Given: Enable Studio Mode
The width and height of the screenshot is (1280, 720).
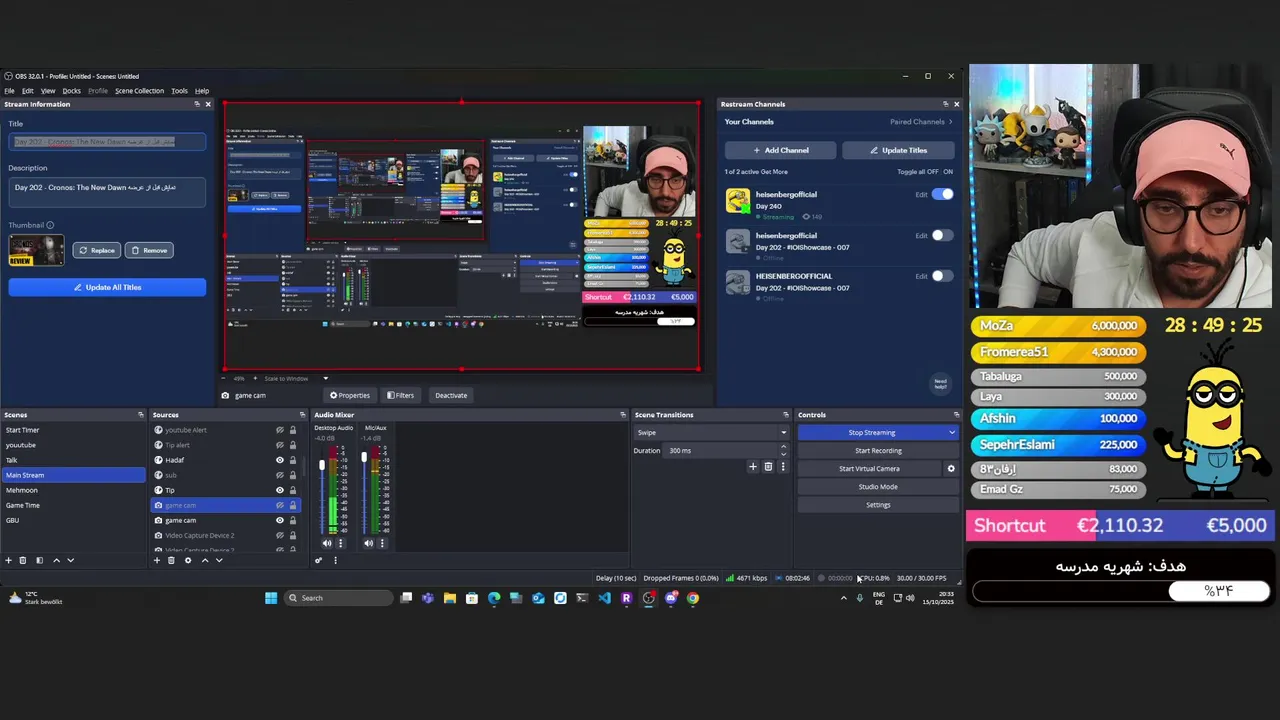Looking at the screenshot, I should pos(877,487).
